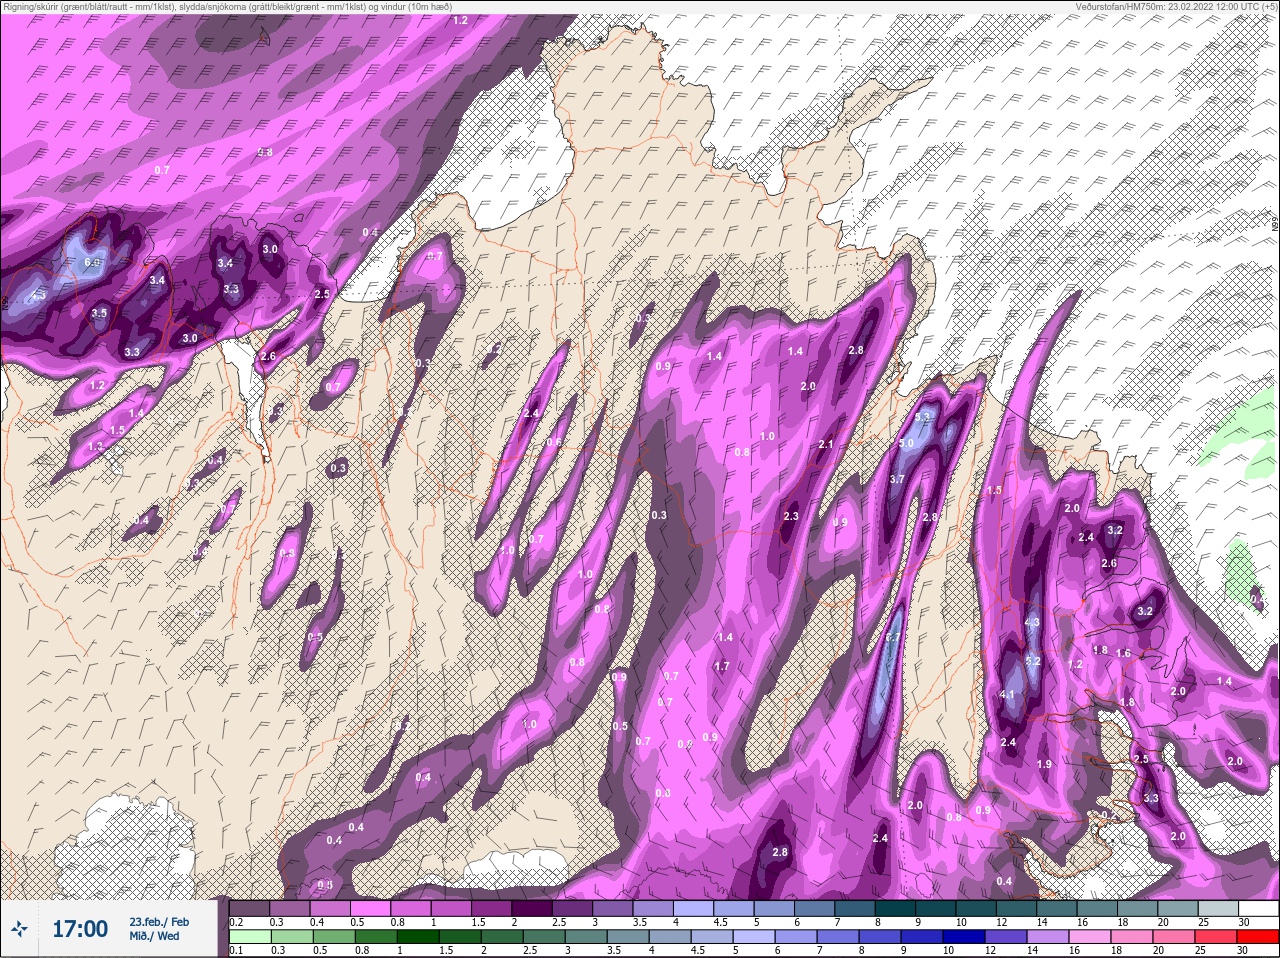Click the 5.2 precipitation value on map
The height and width of the screenshot is (958, 1280).
point(1034,661)
